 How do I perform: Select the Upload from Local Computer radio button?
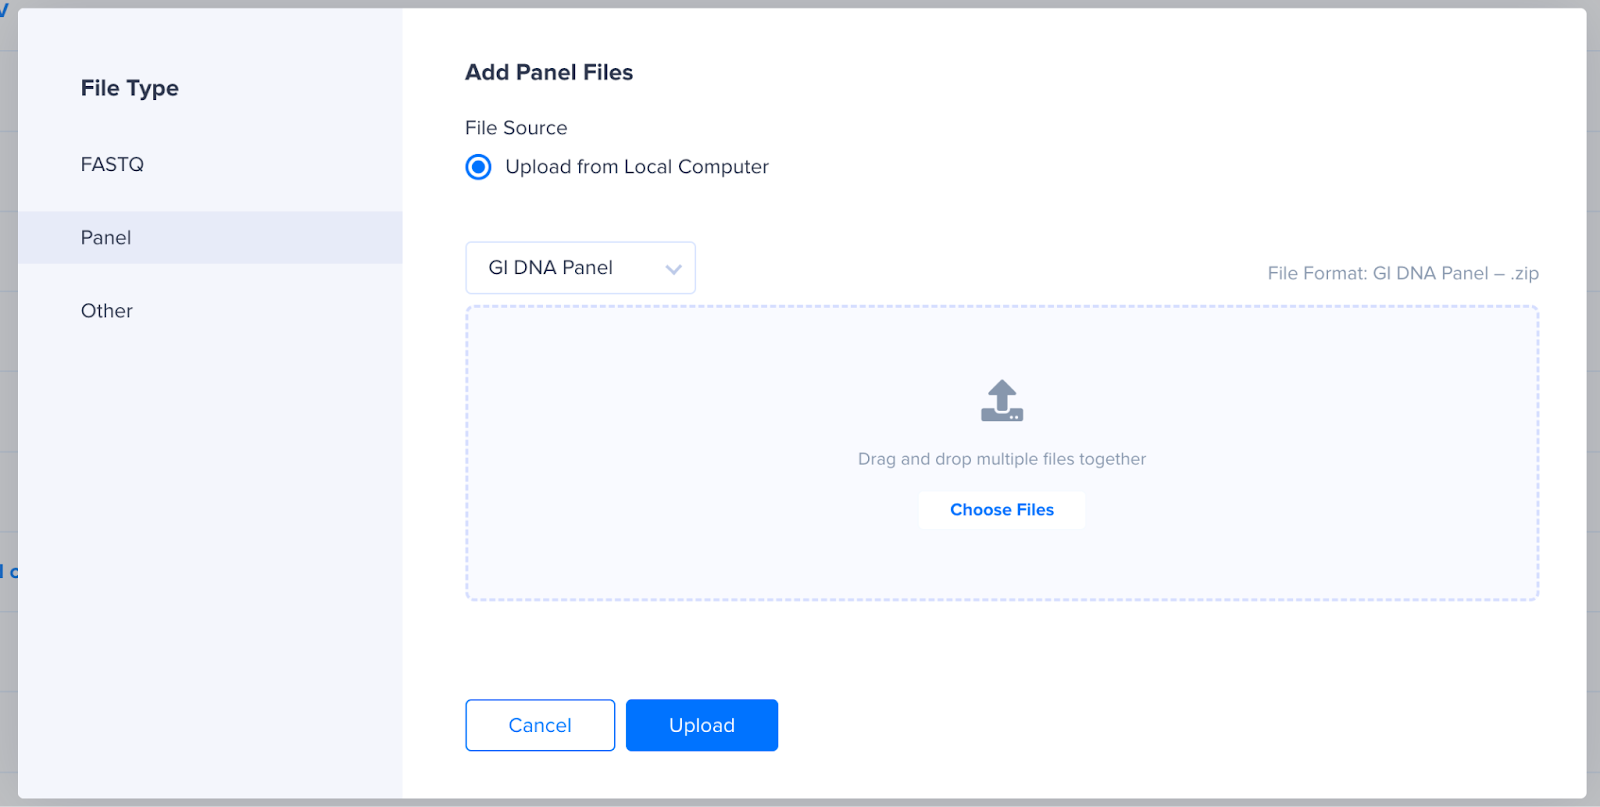(478, 167)
